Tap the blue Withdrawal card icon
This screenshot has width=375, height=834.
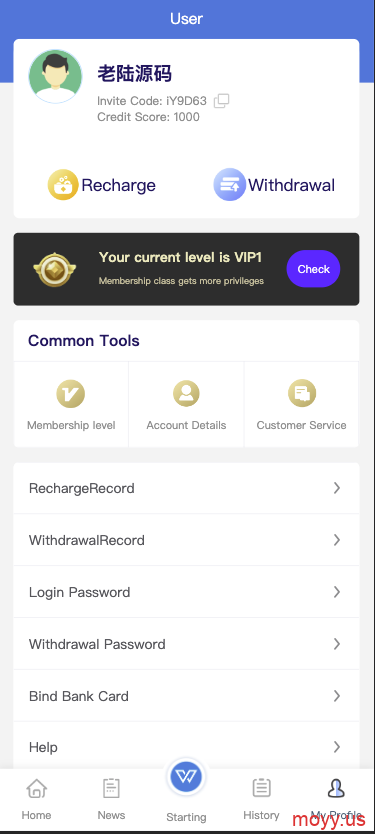click(229, 185)
